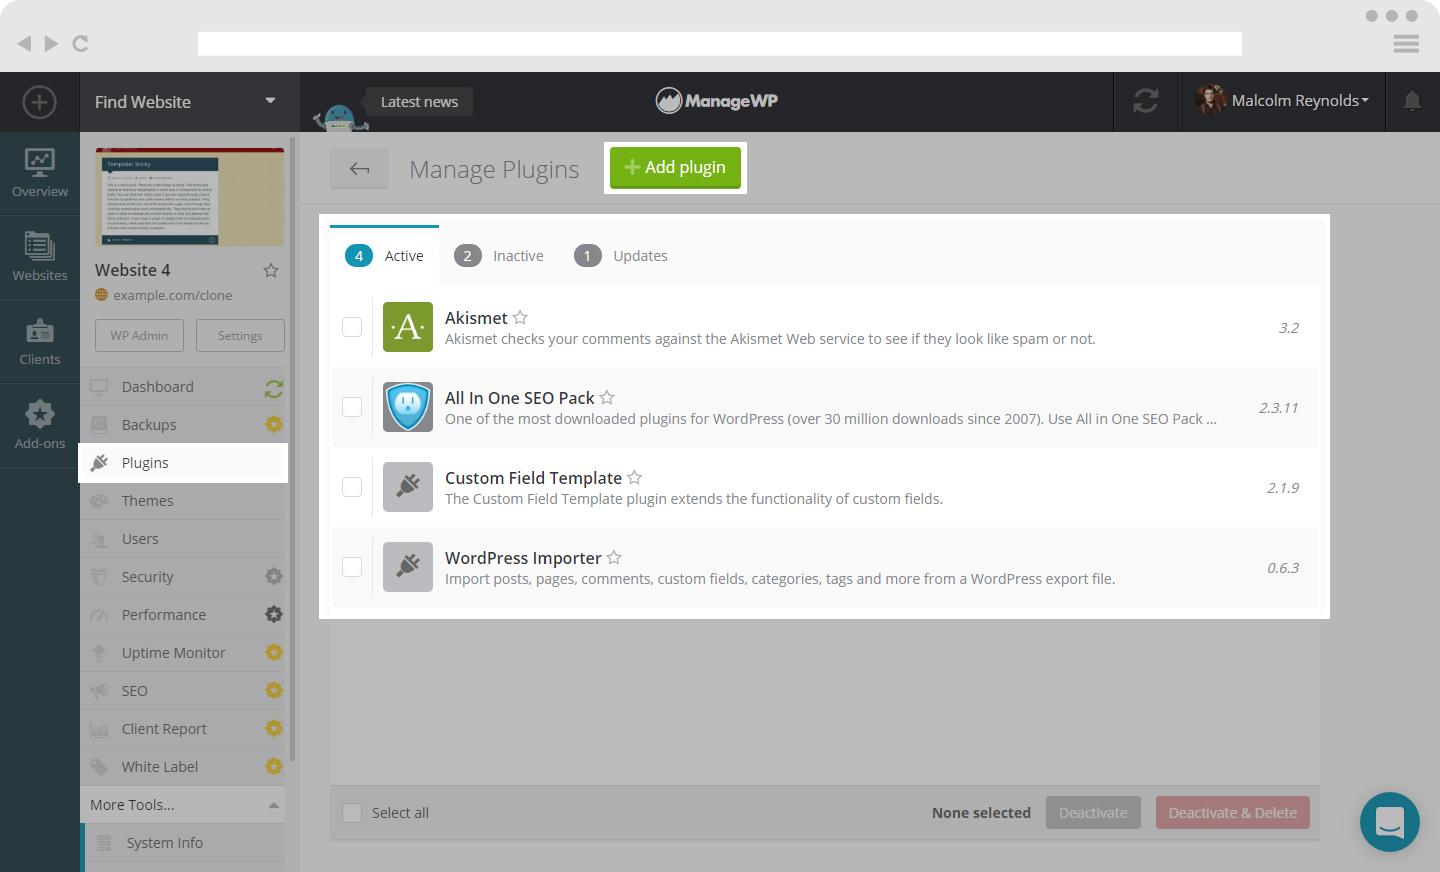Click the SEO gear badge
The width and height of the screenshot is (1440, 872).
pos(274,690)
